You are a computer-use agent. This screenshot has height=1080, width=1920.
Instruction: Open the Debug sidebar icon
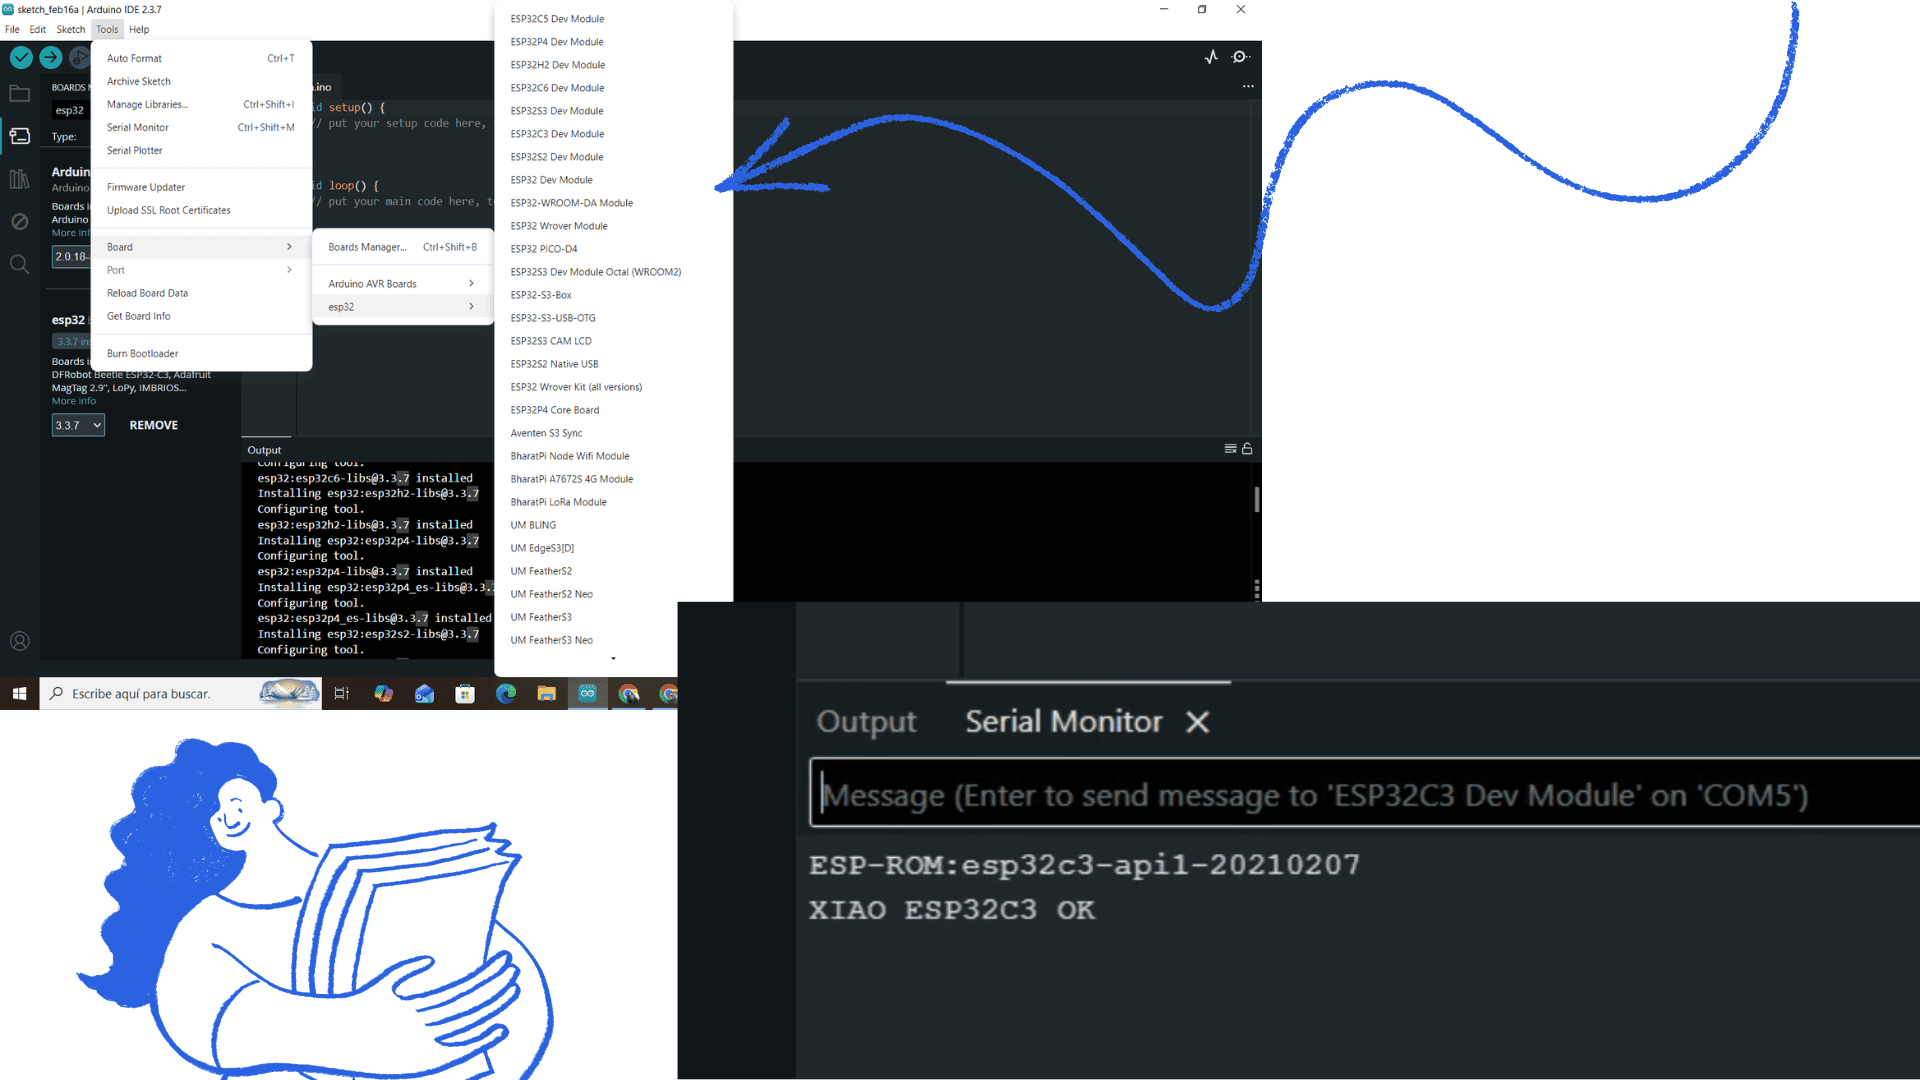(x=20, y=221)
